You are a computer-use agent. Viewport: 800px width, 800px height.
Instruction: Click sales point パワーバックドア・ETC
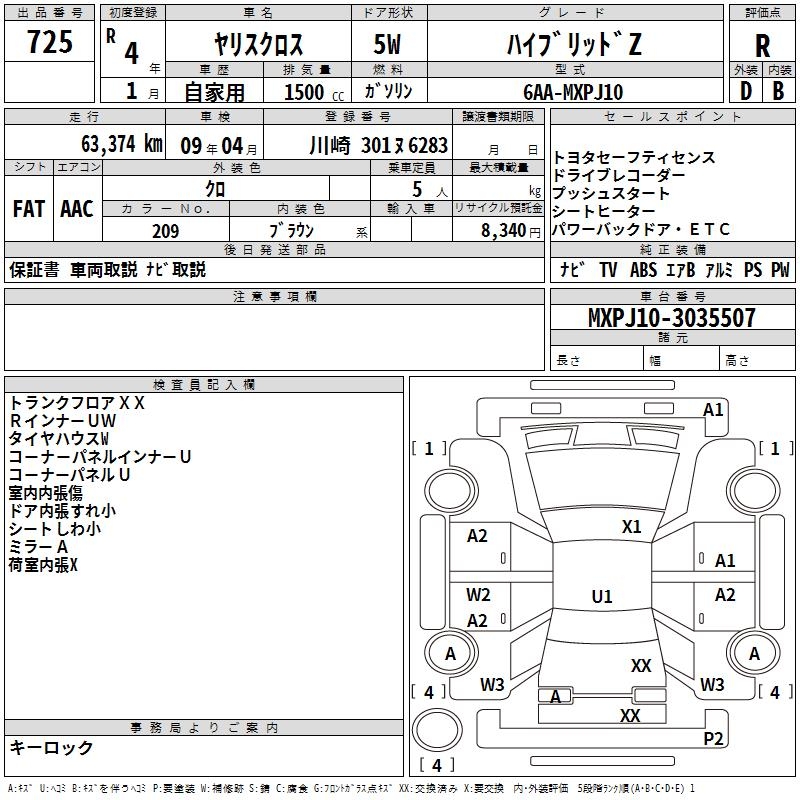click(x=641, y=229)
